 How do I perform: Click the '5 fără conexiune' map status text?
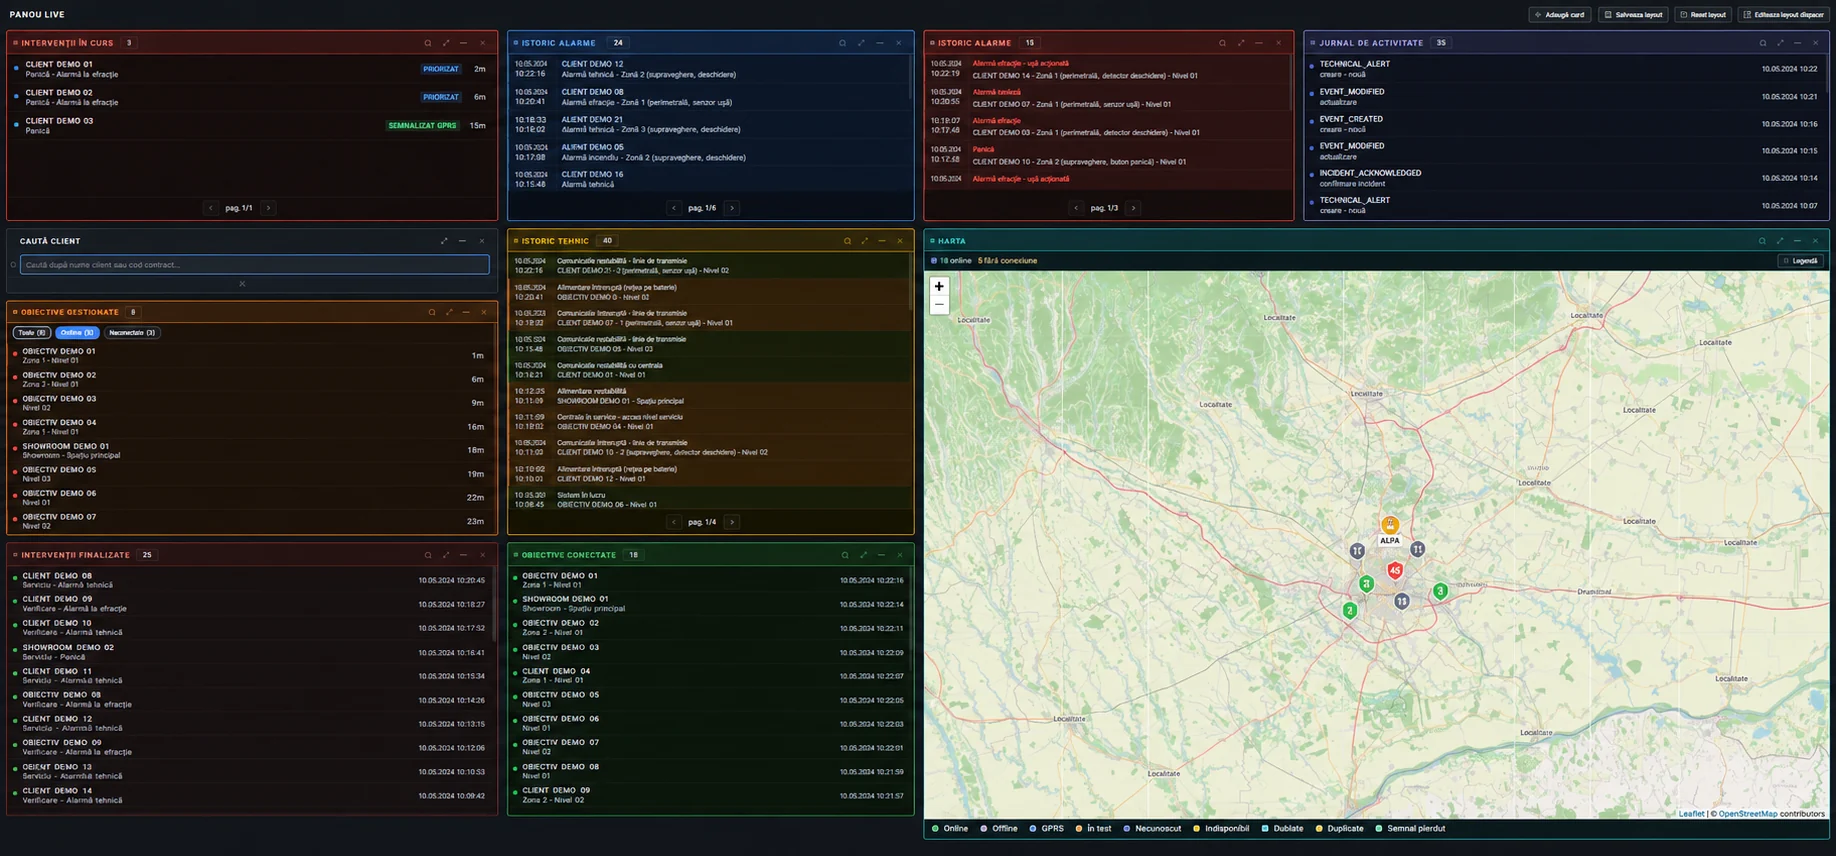pos(1007,261)
